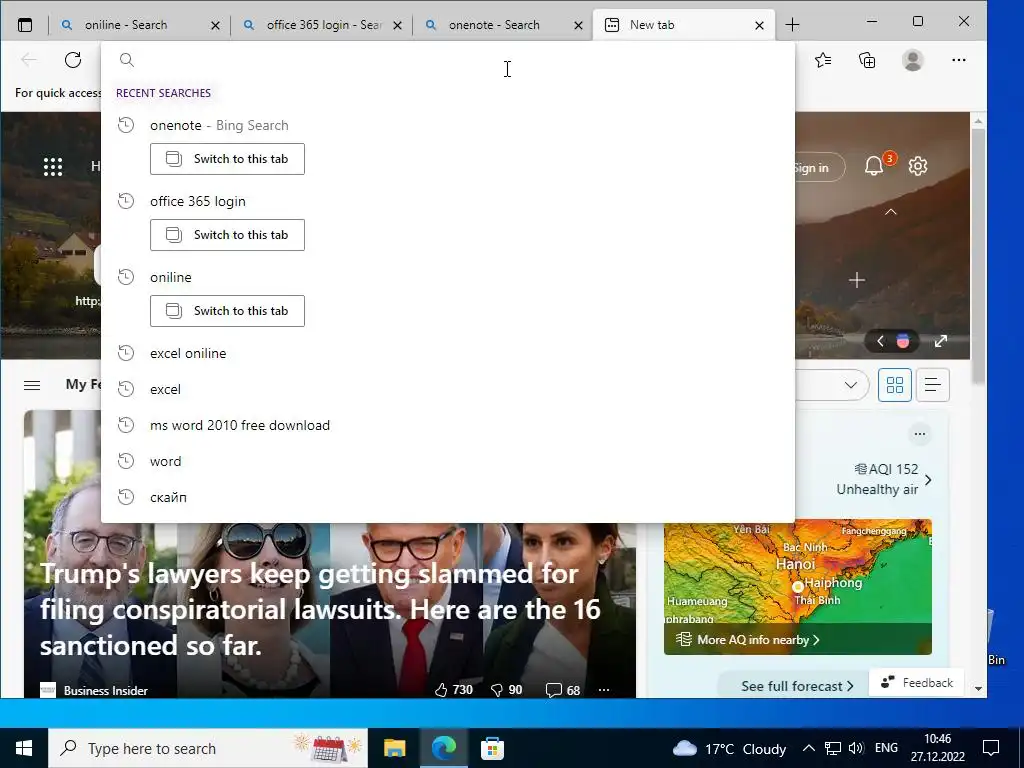Click in the address bar search field
The width and height of the screenshot is (1024, 768).
click(448, 60)
